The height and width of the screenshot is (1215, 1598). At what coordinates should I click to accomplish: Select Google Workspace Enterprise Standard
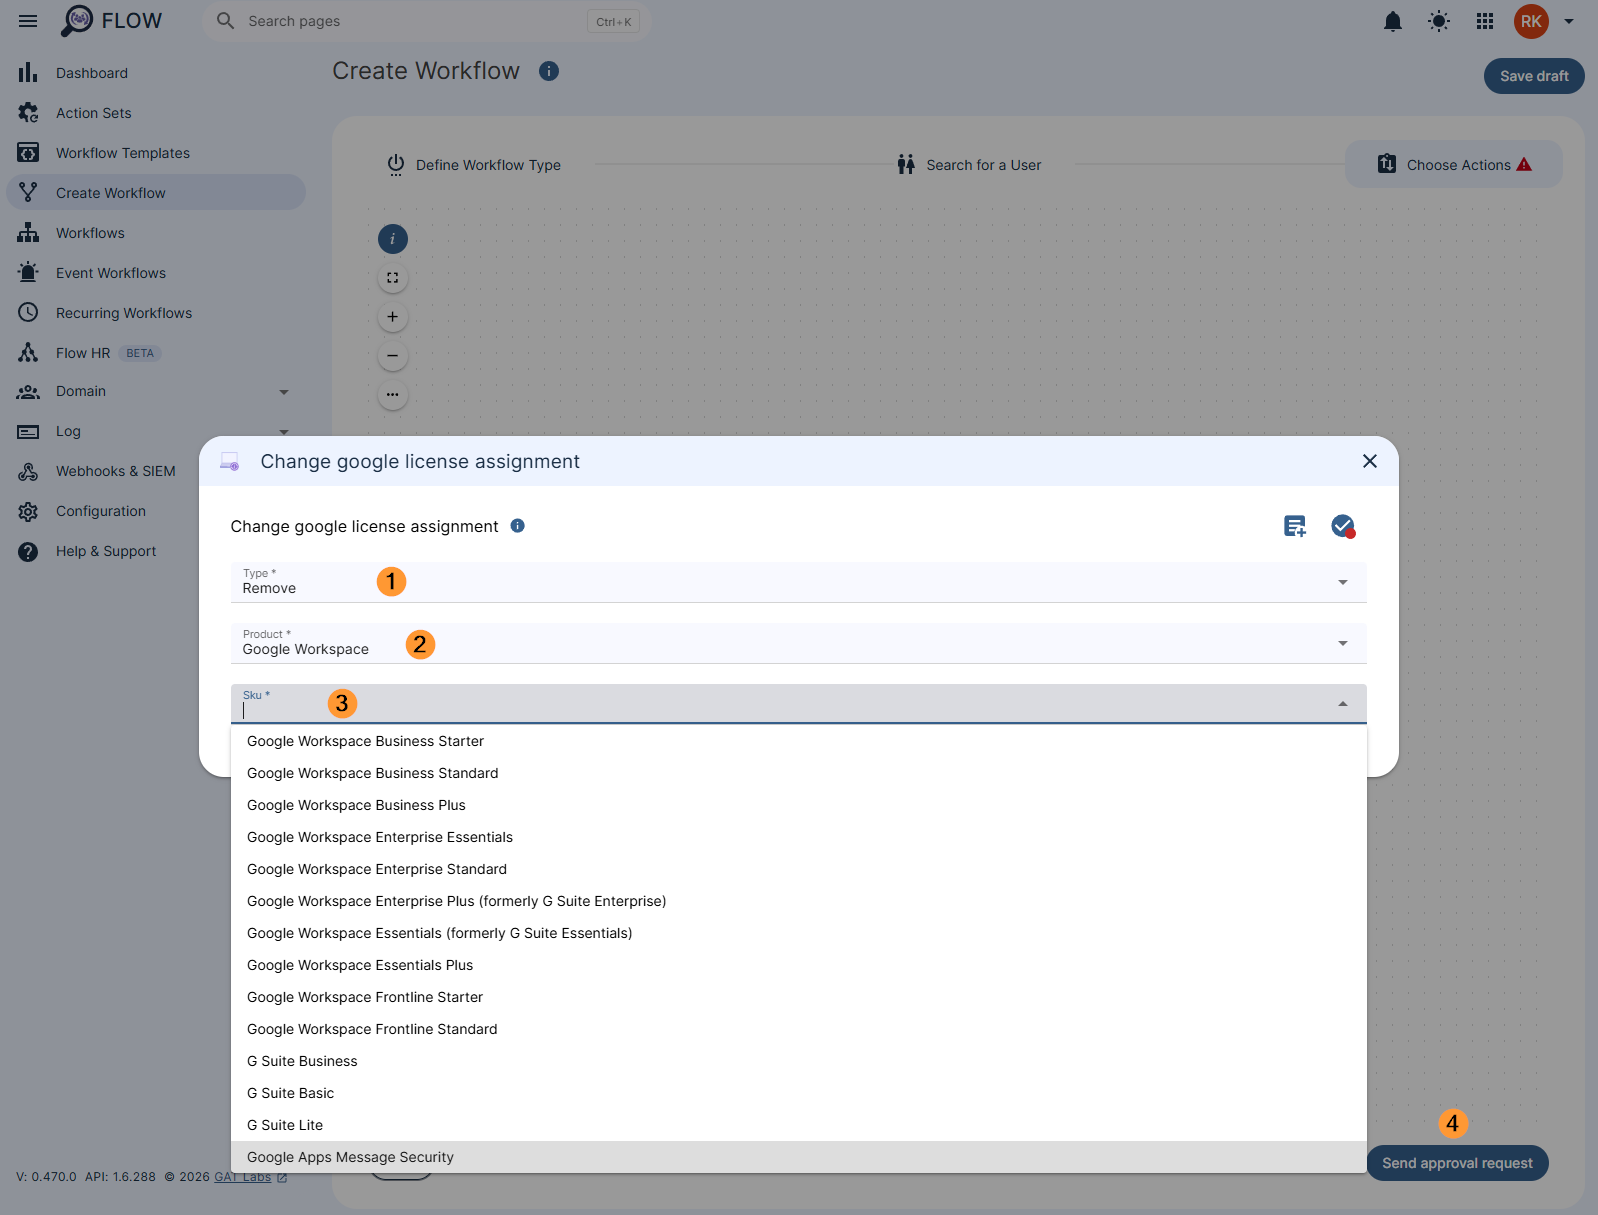click(x=798, y=869)
